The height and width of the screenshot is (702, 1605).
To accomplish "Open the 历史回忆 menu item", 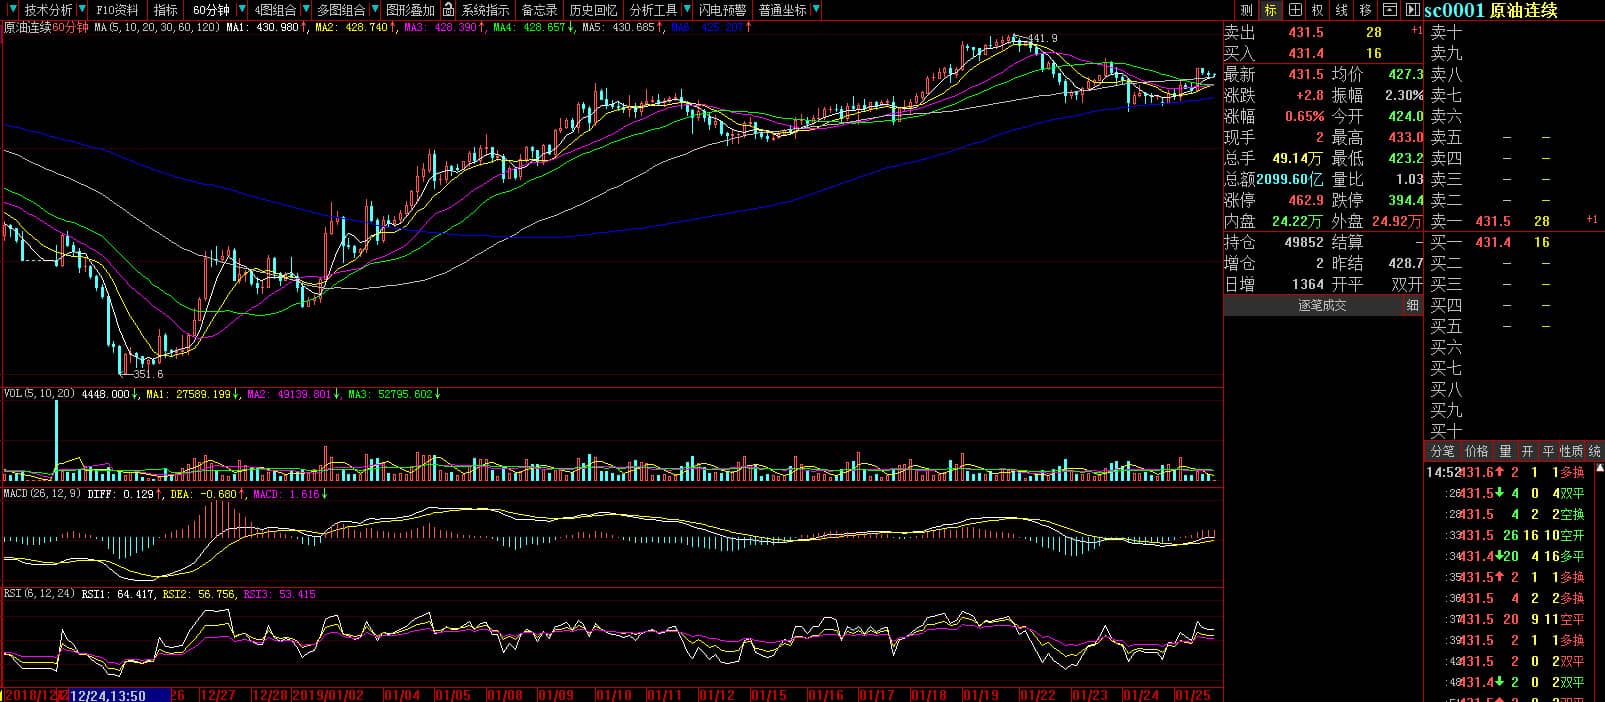I will pos(593,10).
